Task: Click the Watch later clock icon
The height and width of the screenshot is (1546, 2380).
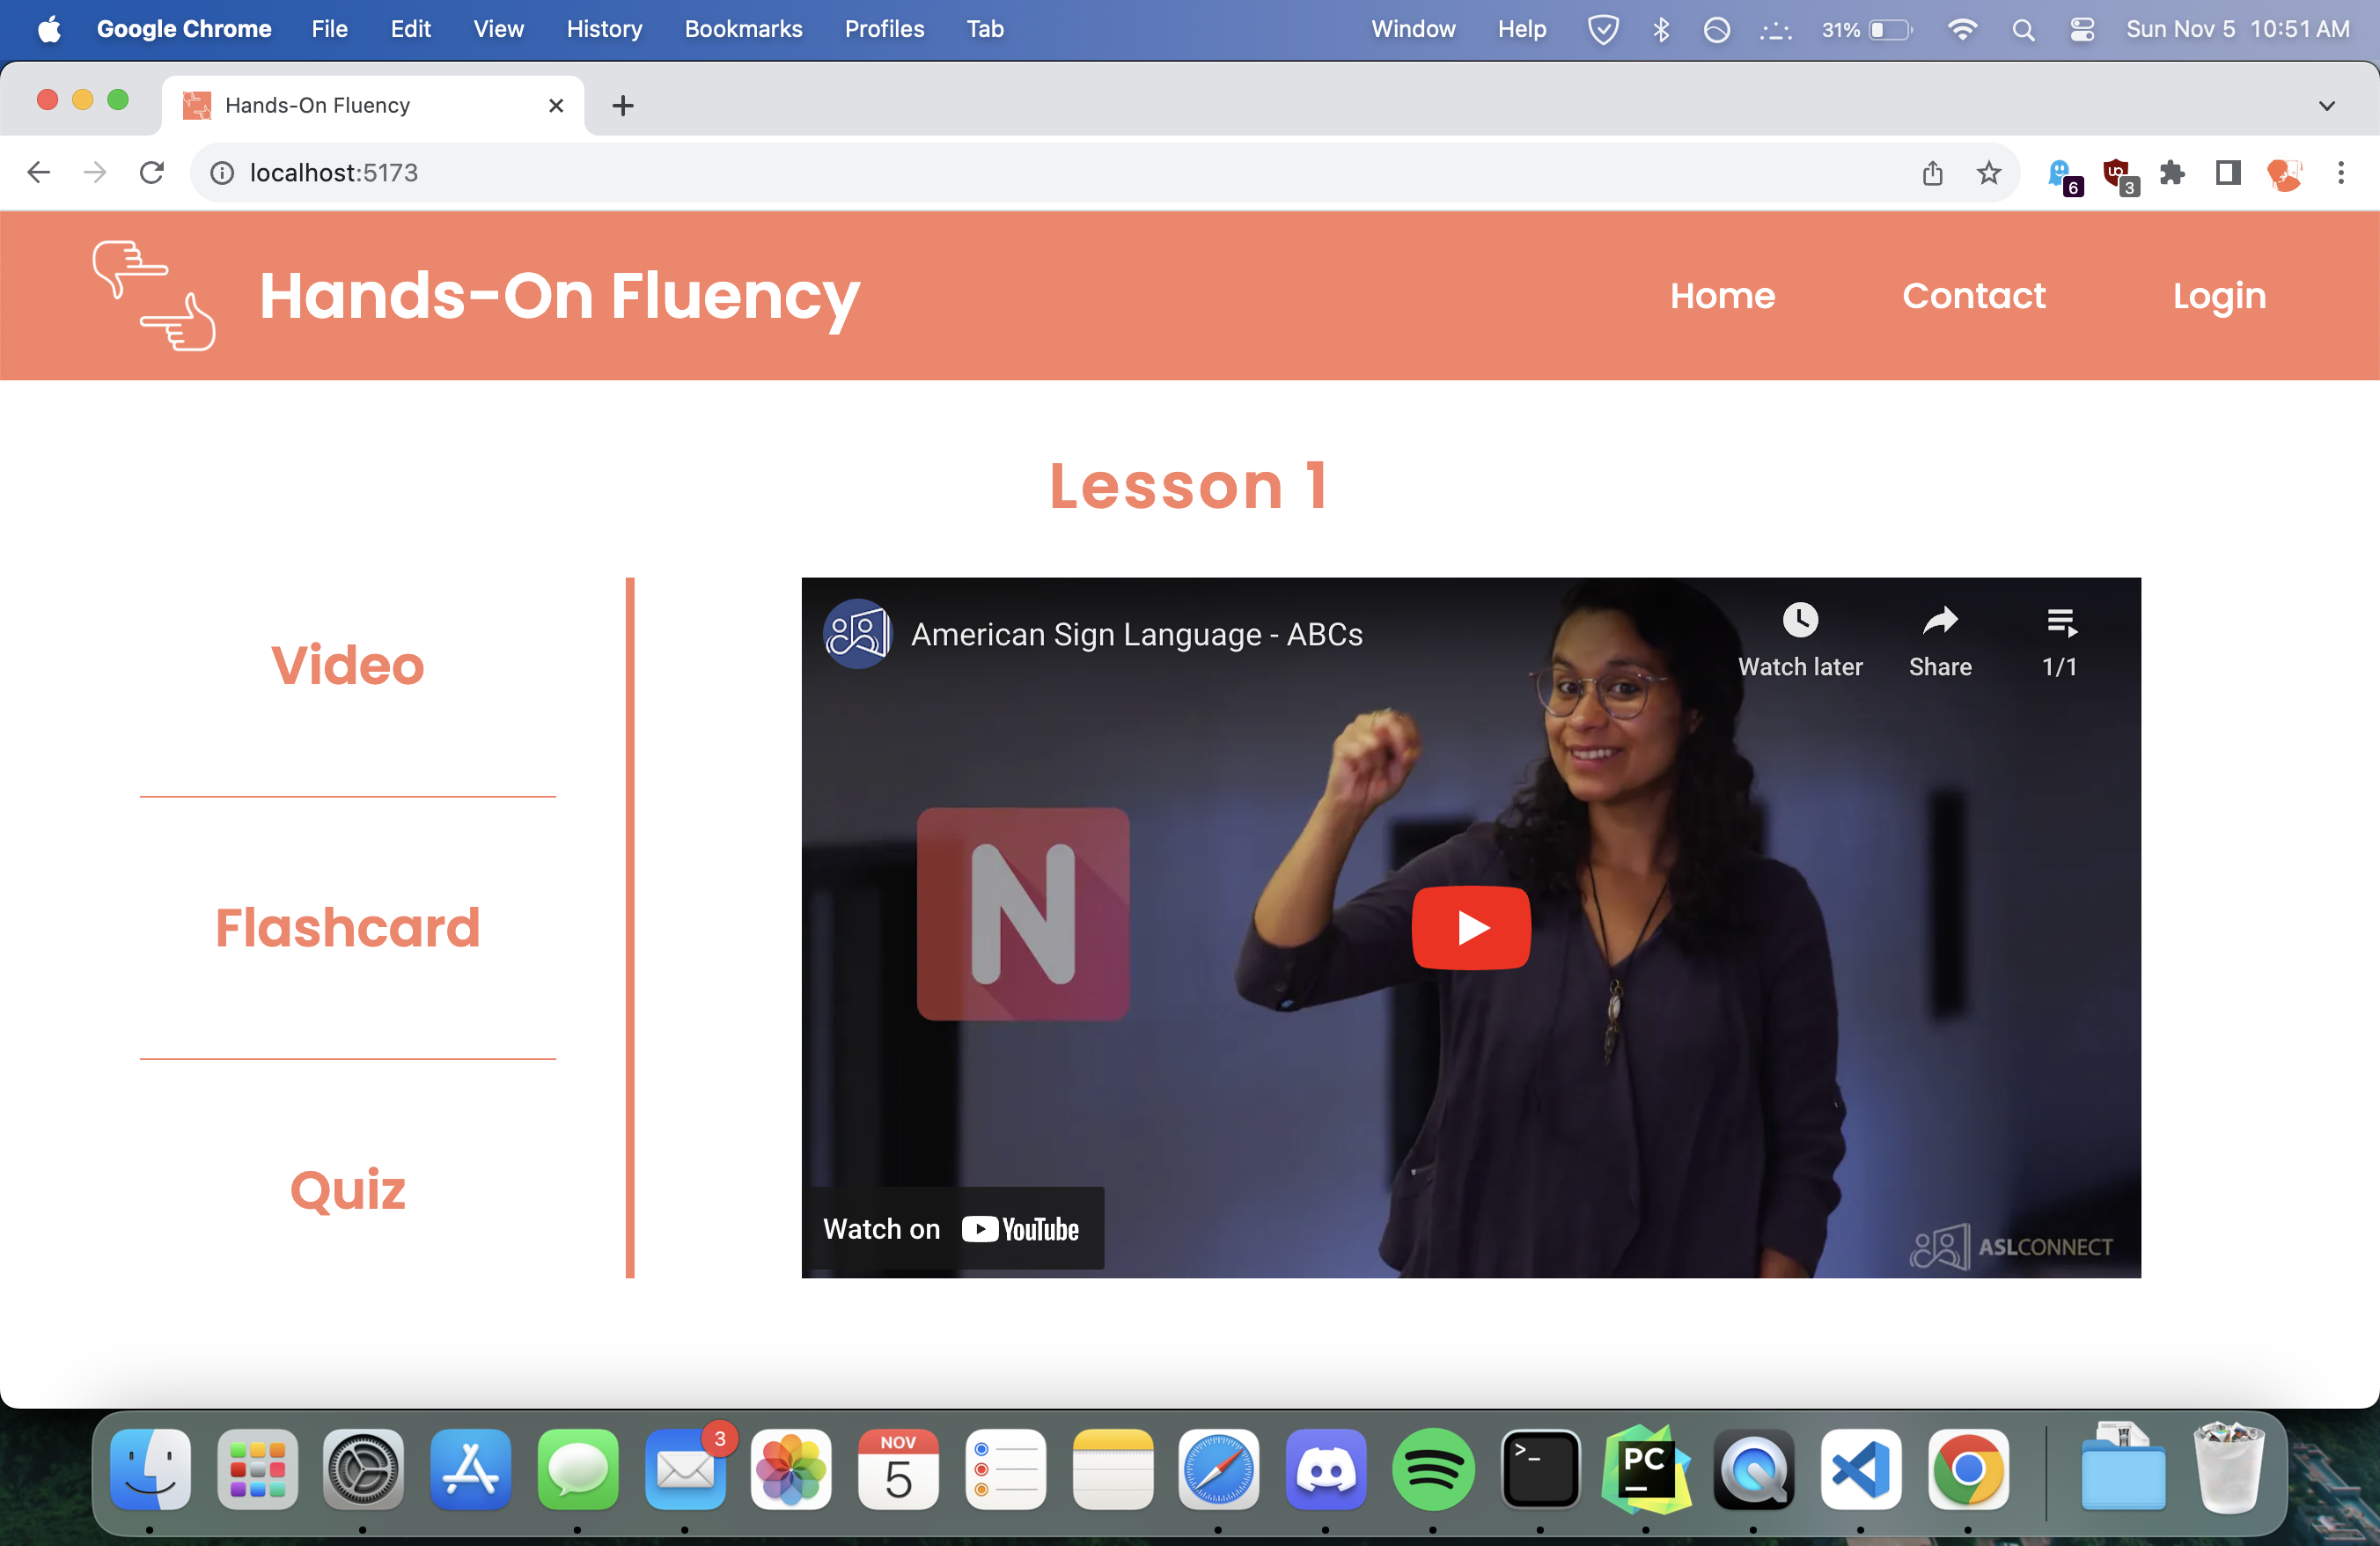Action: (x=1799, y=621)
